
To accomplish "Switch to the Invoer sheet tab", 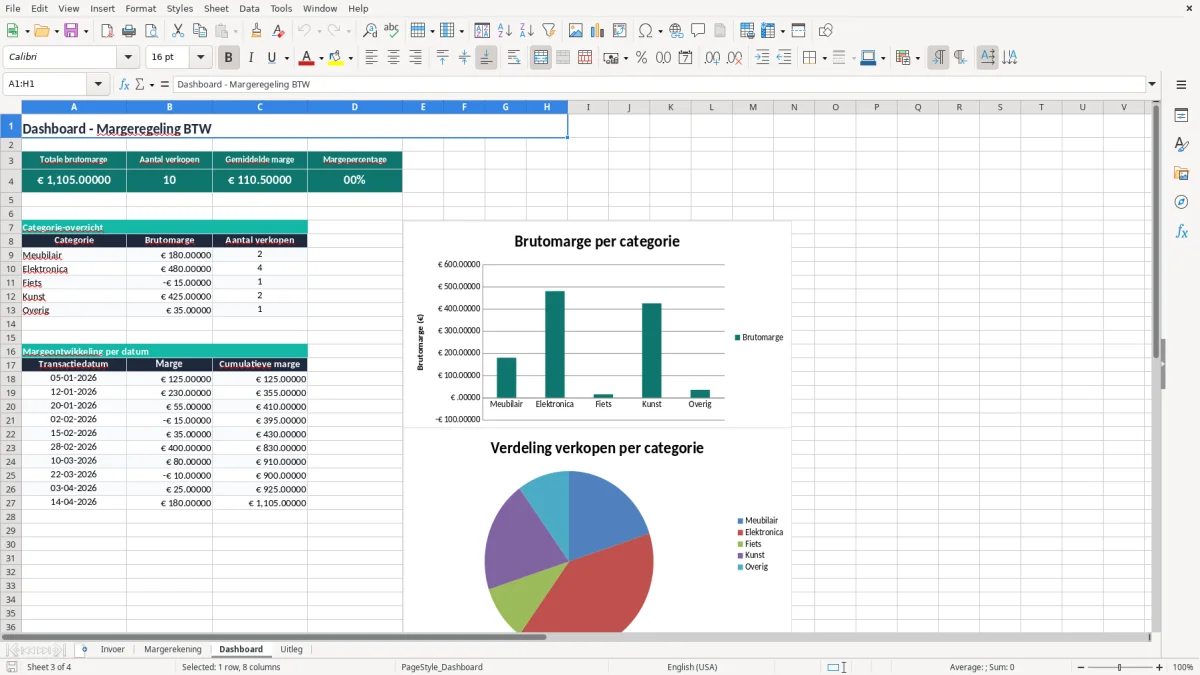I will coord(113,649).
